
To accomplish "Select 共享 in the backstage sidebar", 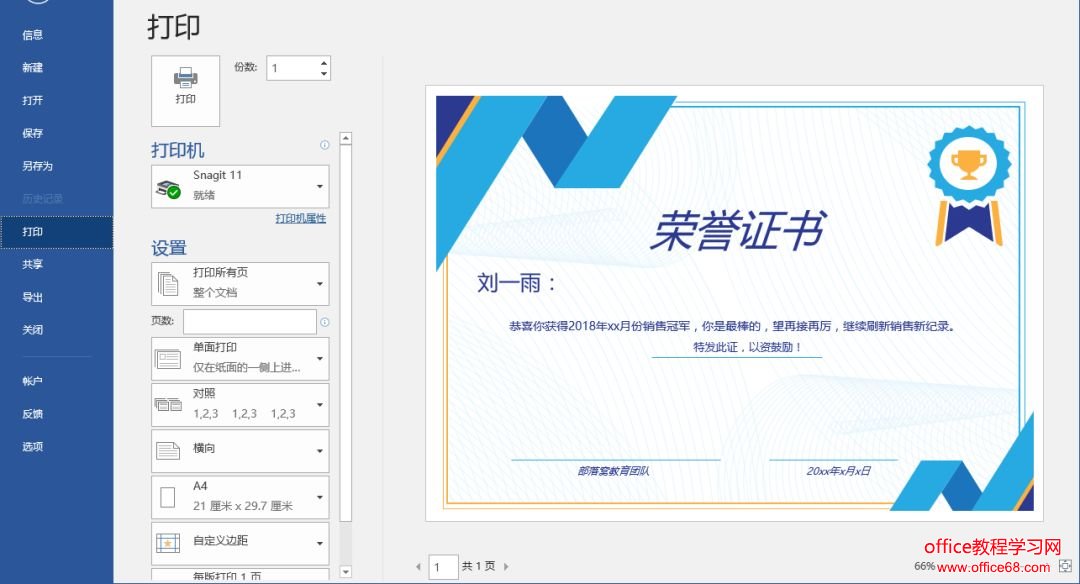I will click(56, 264).
